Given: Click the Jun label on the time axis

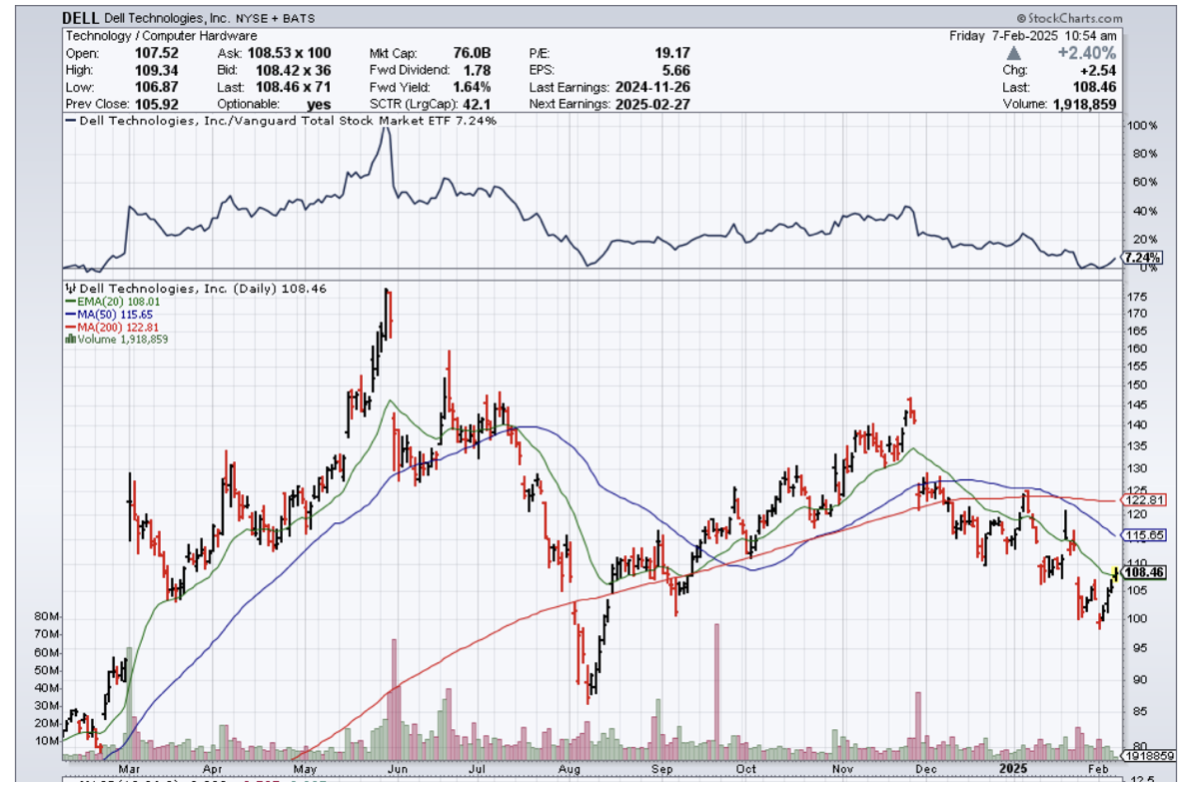Looking at the screenshot, I should click(x=398, y=769).
